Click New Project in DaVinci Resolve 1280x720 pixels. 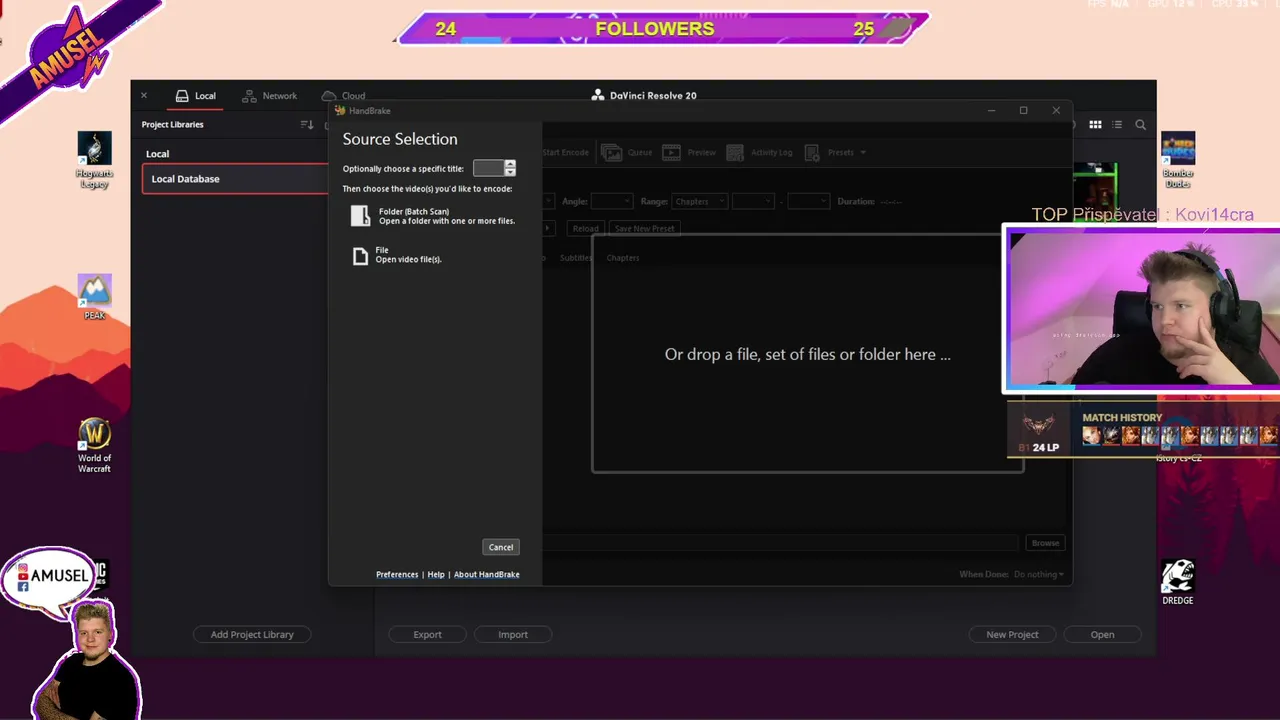(1012, 634)
